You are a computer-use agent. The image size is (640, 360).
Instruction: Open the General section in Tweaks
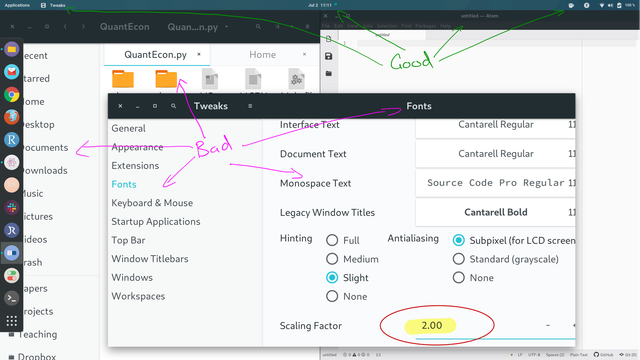129,129
